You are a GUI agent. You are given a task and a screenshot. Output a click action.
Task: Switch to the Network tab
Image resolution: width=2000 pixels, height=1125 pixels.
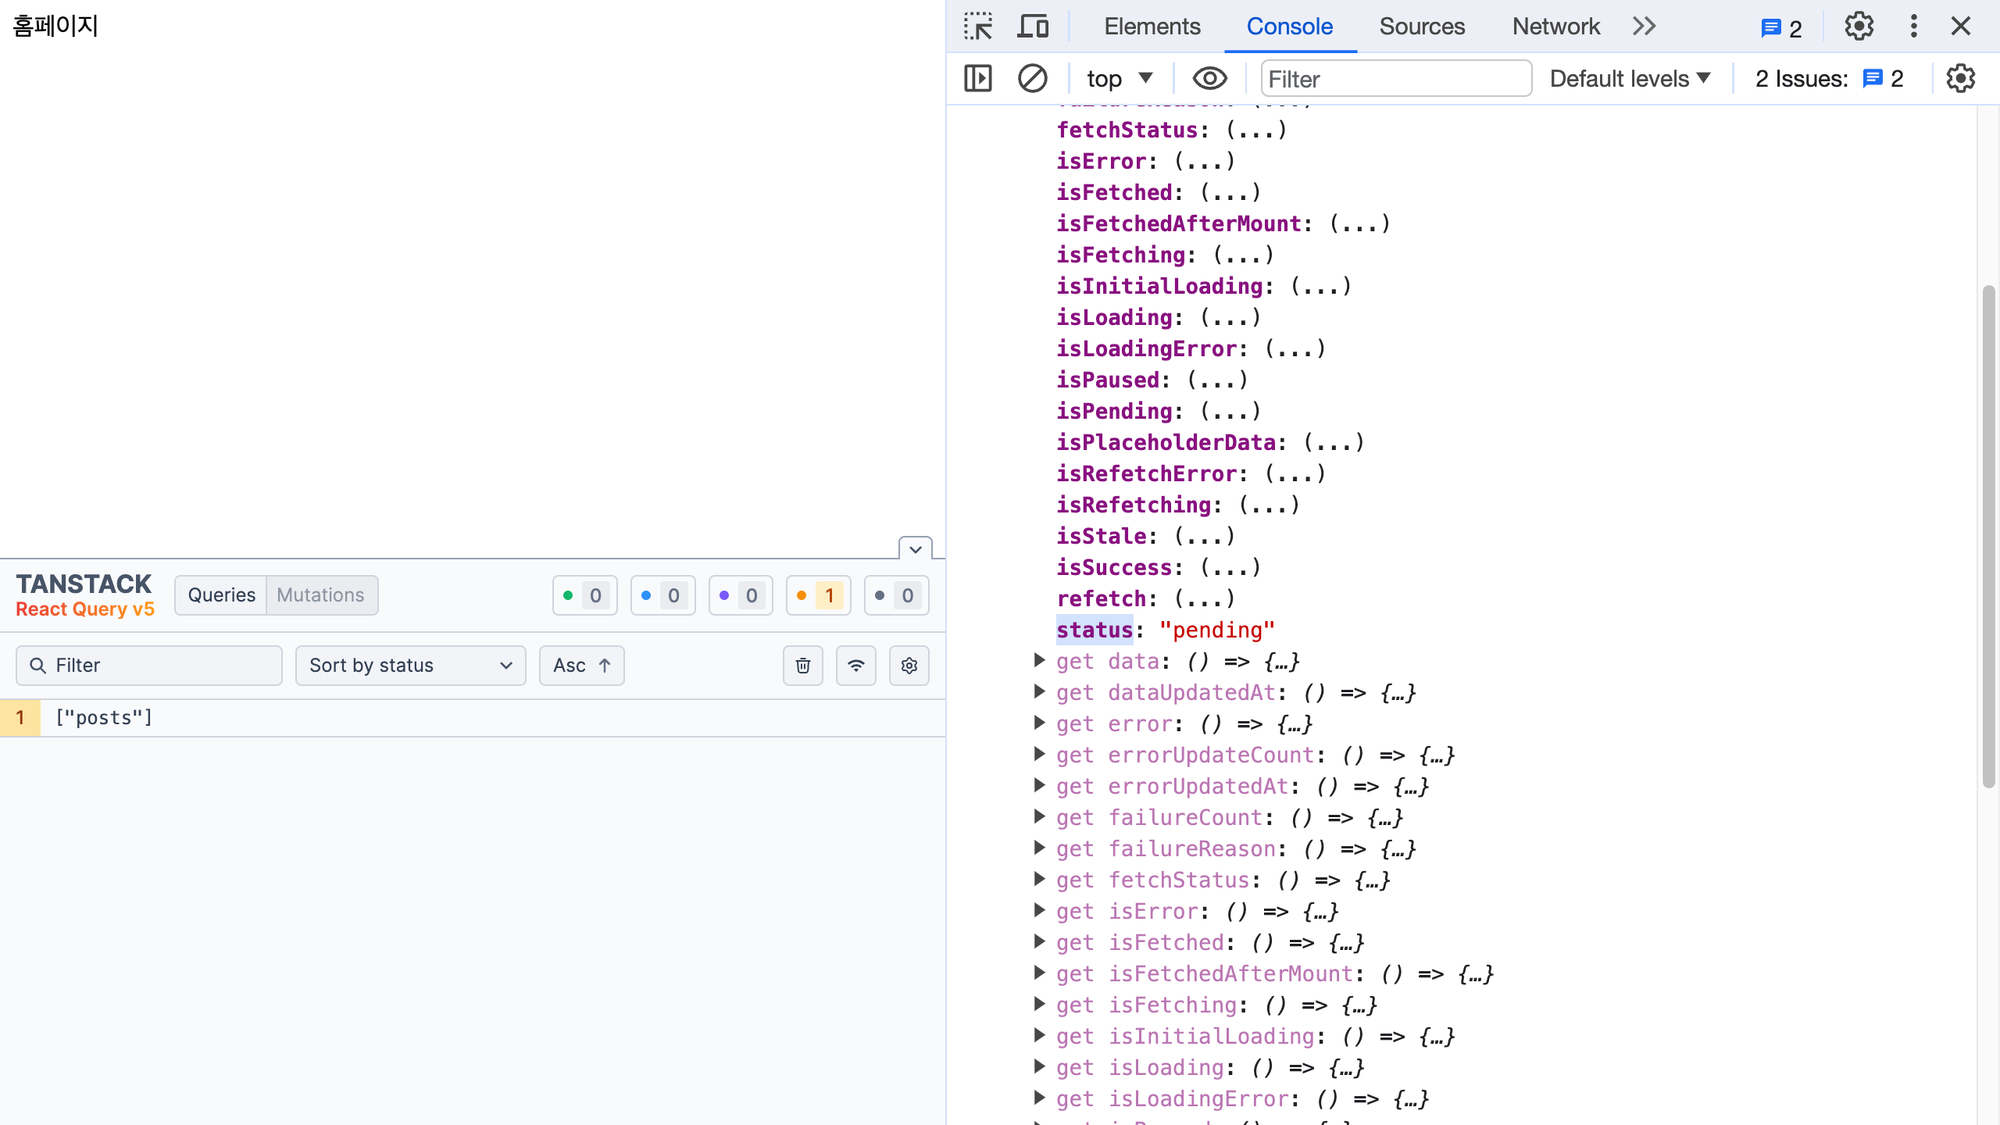tap(1555, 26)
